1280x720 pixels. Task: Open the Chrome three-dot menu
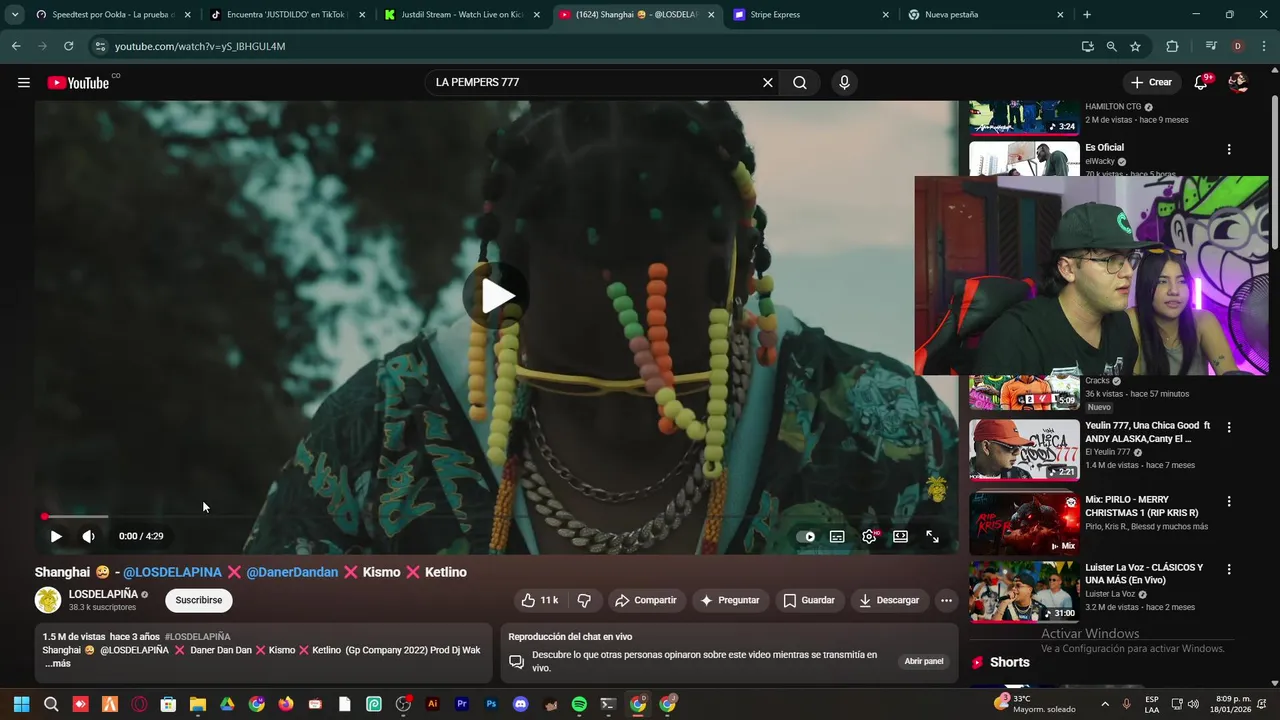tap(1264, 46)
